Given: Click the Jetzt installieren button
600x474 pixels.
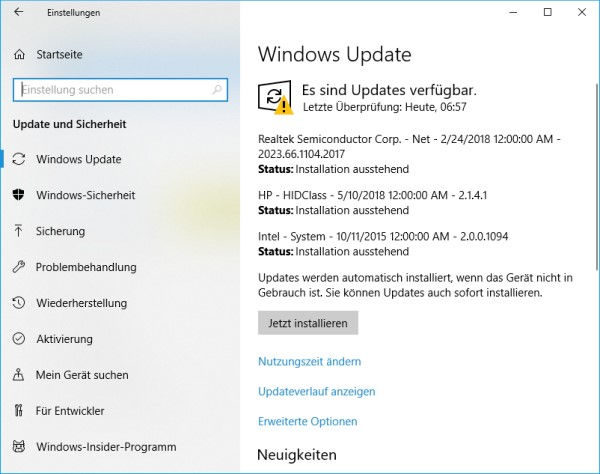Looking at the screenshot, I should [x=308, y=323].
